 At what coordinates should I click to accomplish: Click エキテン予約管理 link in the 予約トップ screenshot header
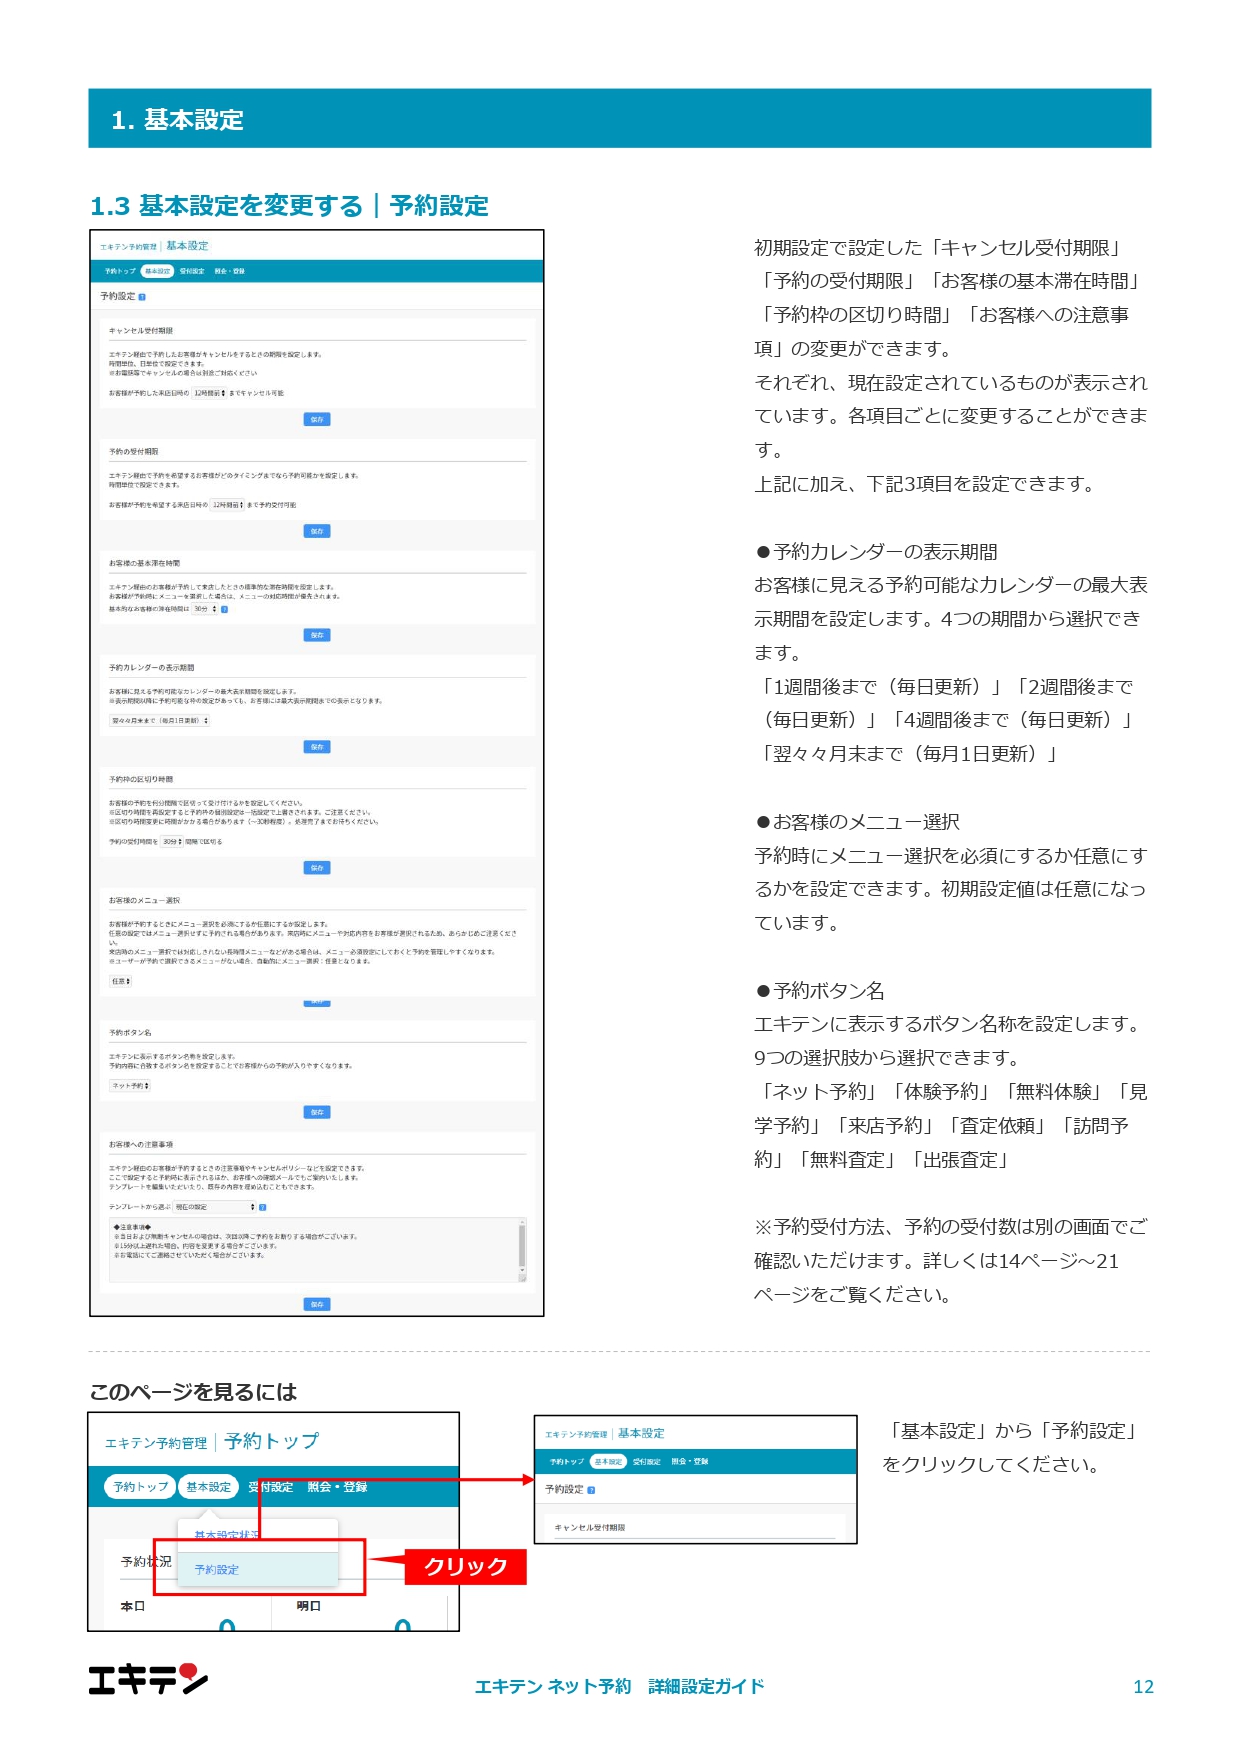point(156,1443)
